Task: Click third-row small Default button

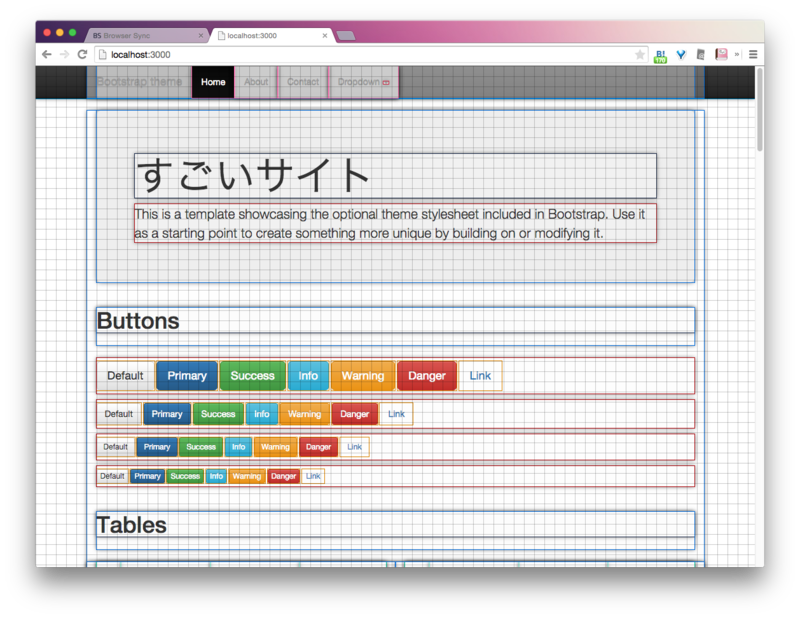Action: [116, 447]
